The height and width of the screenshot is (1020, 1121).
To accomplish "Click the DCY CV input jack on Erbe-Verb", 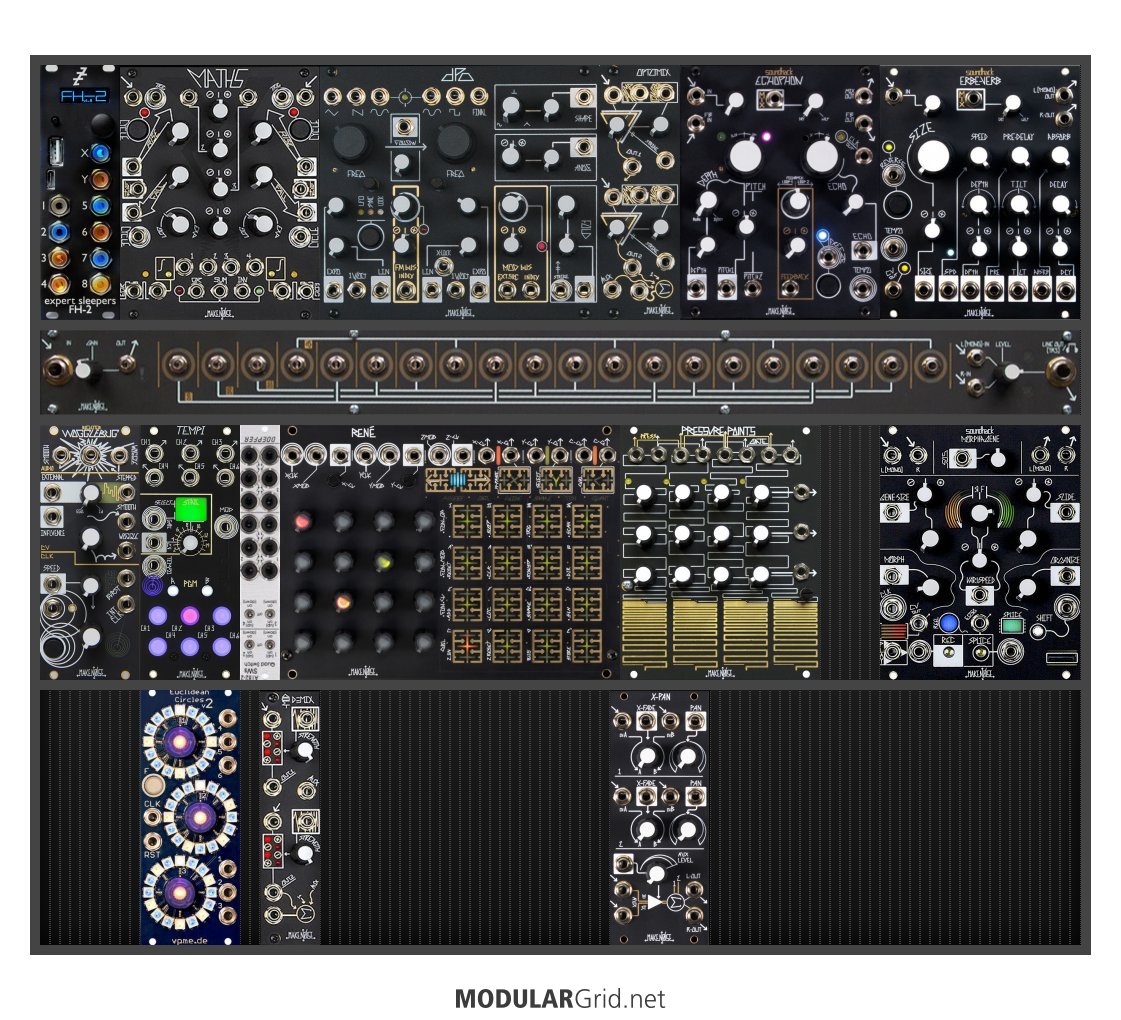I will click(1065, 290).
